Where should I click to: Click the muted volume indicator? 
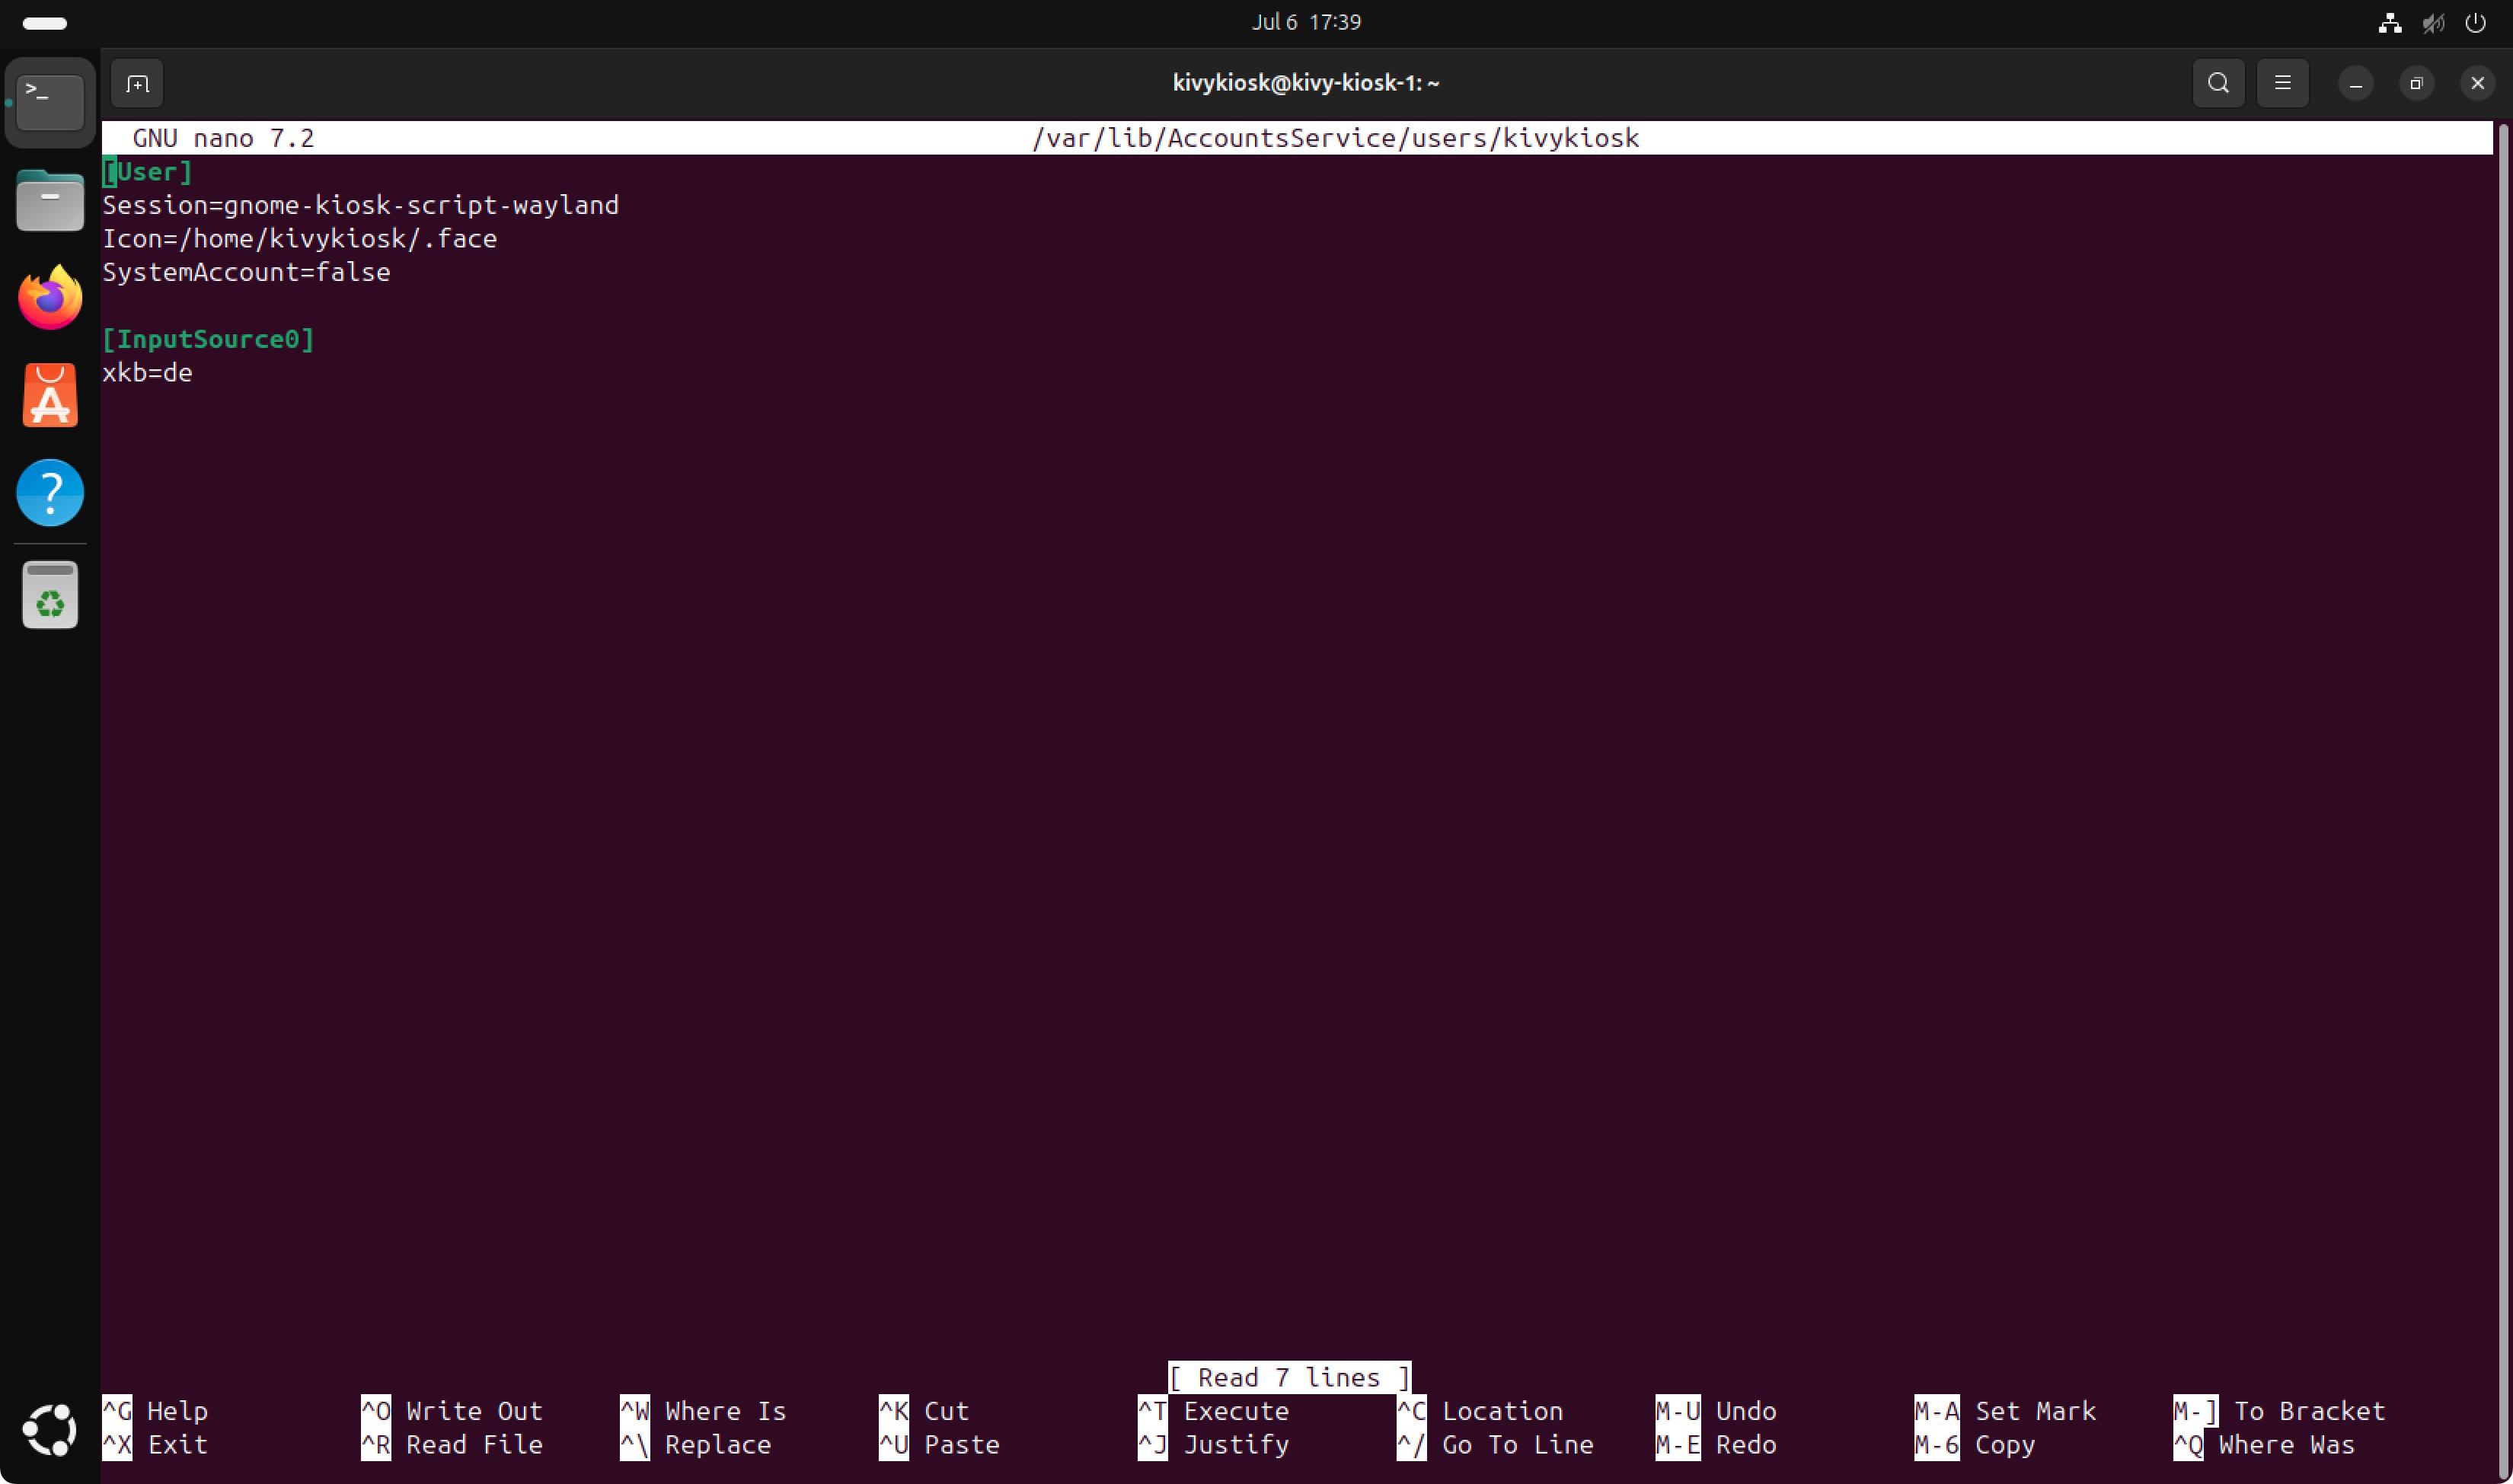(2433, 23)
